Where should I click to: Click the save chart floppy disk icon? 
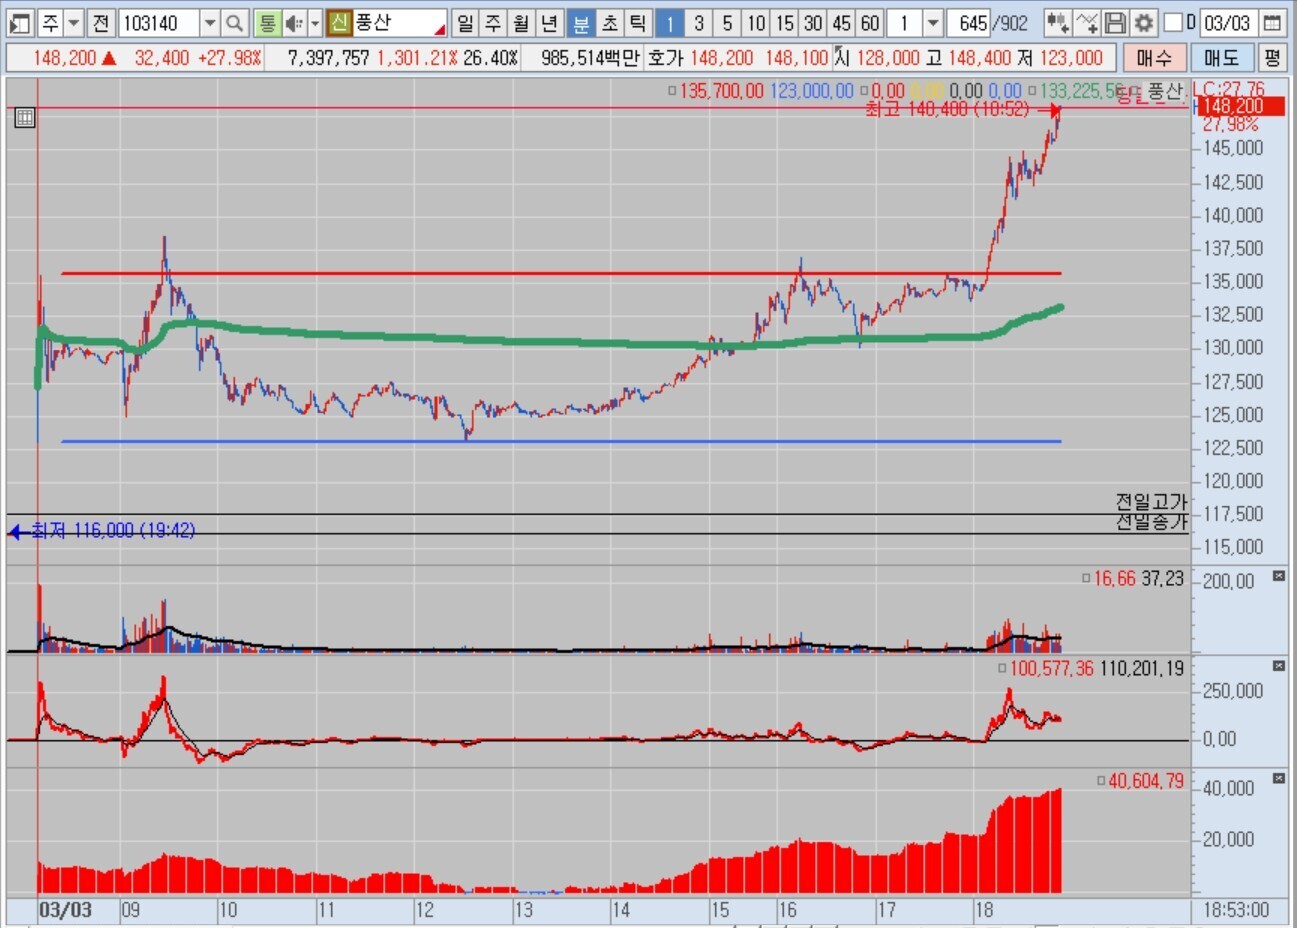pyautogui.click(x=1116, y=23)
